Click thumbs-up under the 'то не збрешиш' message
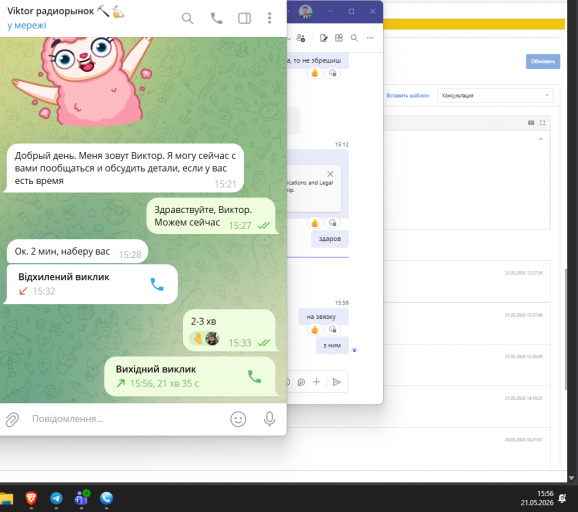This screenshot has width=578, height=512. pyautogui.click(x=315, y=73)
